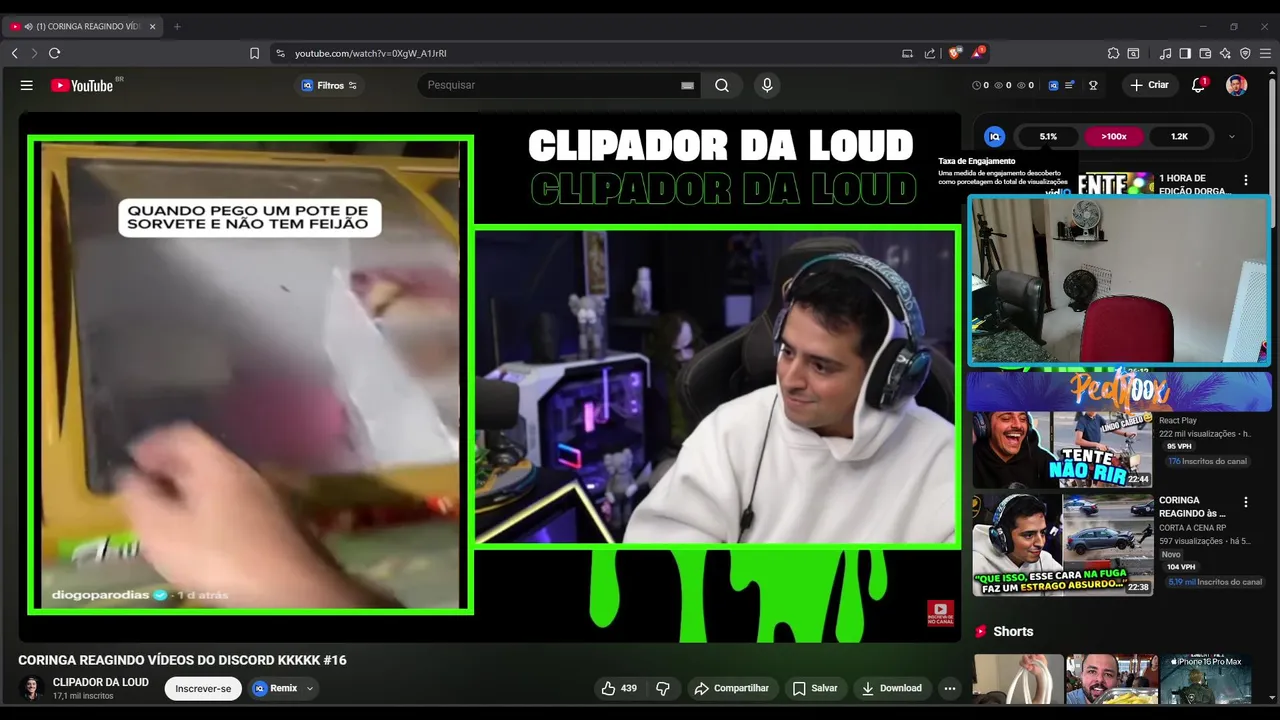Screen dimensions: 1280x720
Task: Click the vidIQ Remix button
Action: [x=275, y=688]
